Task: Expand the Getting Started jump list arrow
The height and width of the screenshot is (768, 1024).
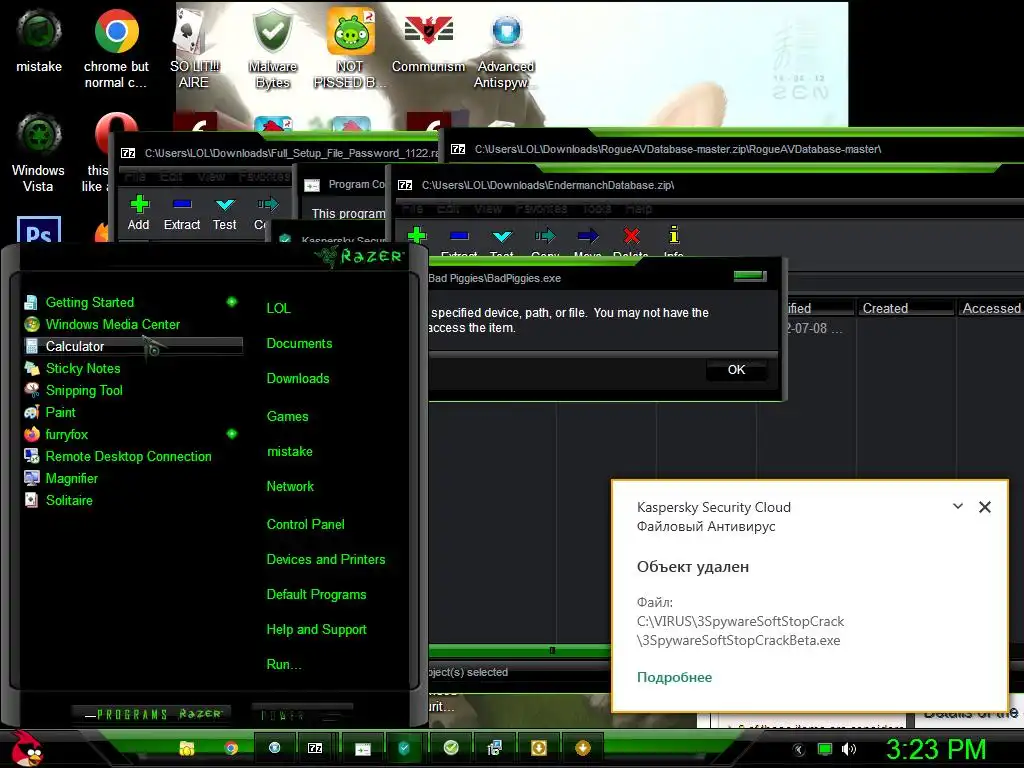Action: (232, 302)
